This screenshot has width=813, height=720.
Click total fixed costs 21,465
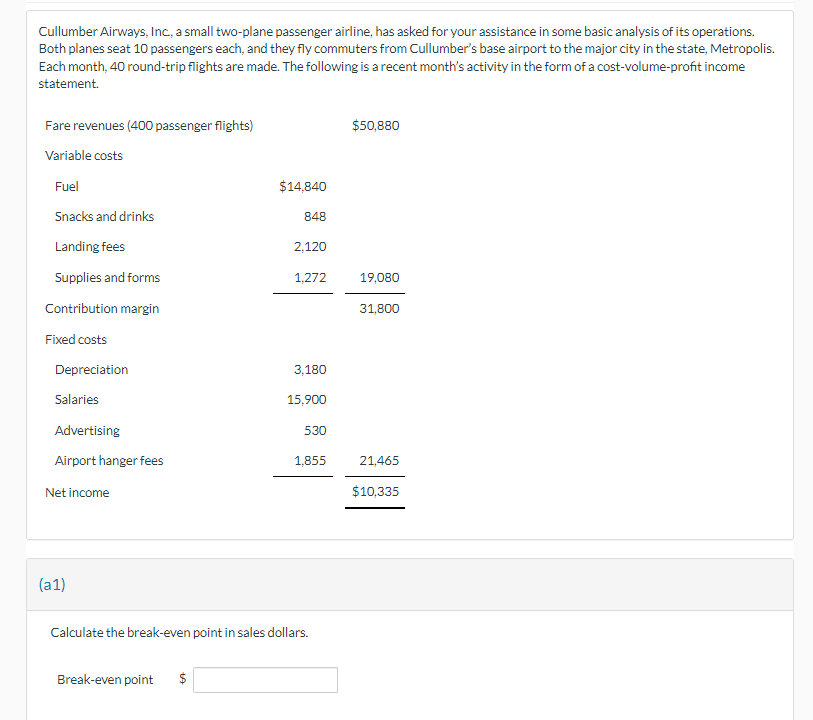pyautogui.click(x=379, y=460)
